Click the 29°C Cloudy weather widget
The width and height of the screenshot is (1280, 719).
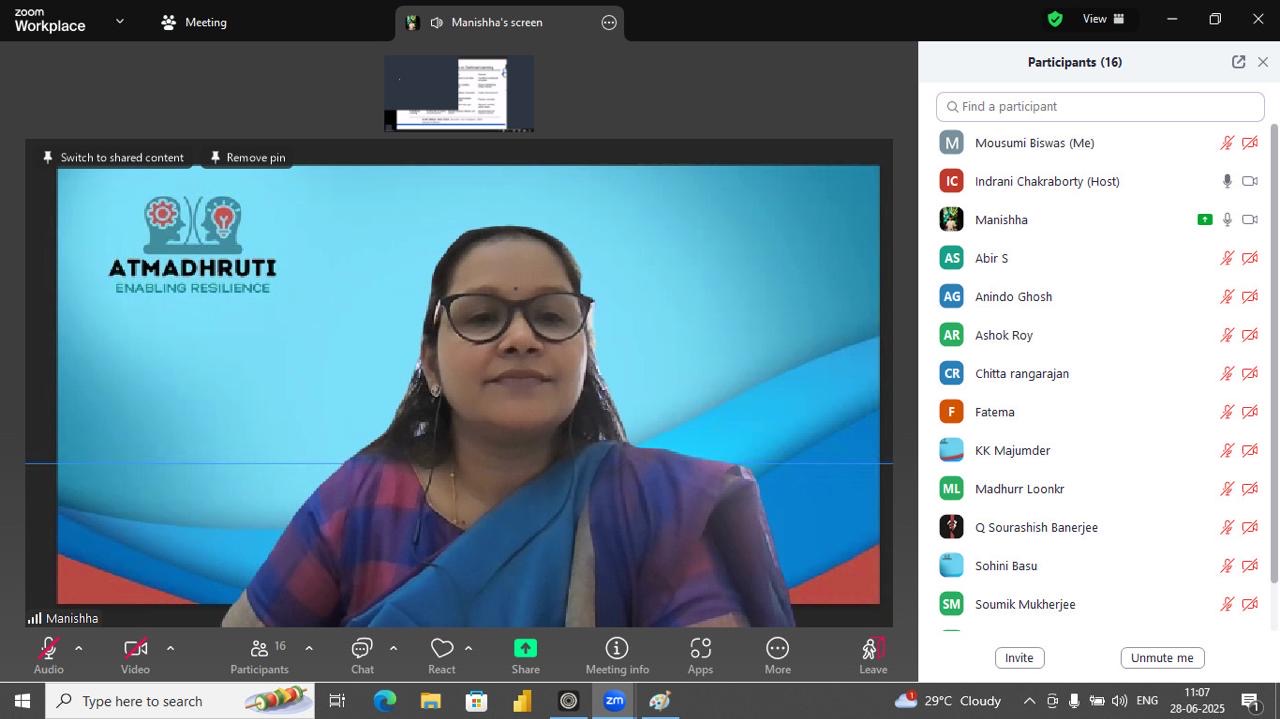coord(948,701)
